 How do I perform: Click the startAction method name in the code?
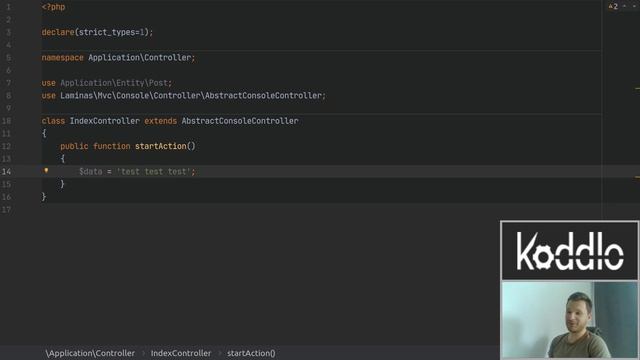coord(160,146)
